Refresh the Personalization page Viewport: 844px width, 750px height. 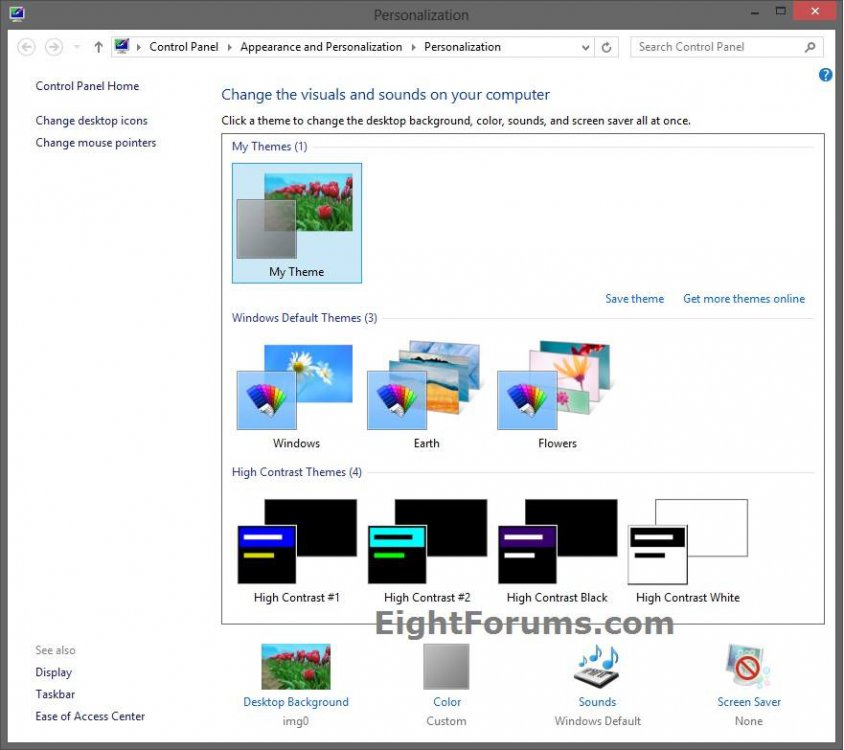(x=607, y=46)
